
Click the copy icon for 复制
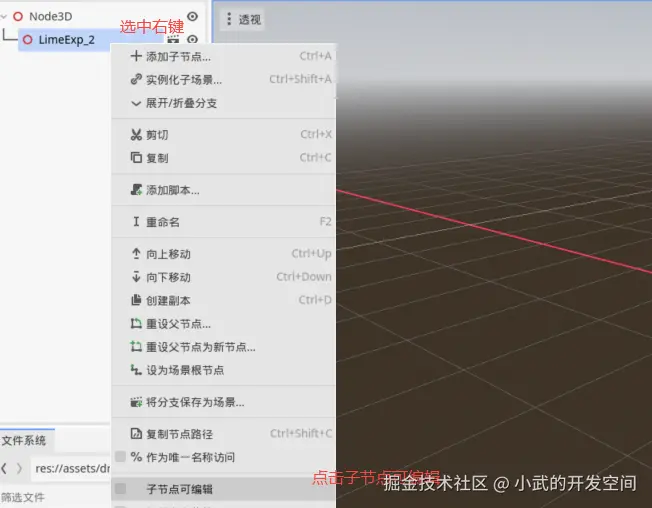click(x=136, y=158)
